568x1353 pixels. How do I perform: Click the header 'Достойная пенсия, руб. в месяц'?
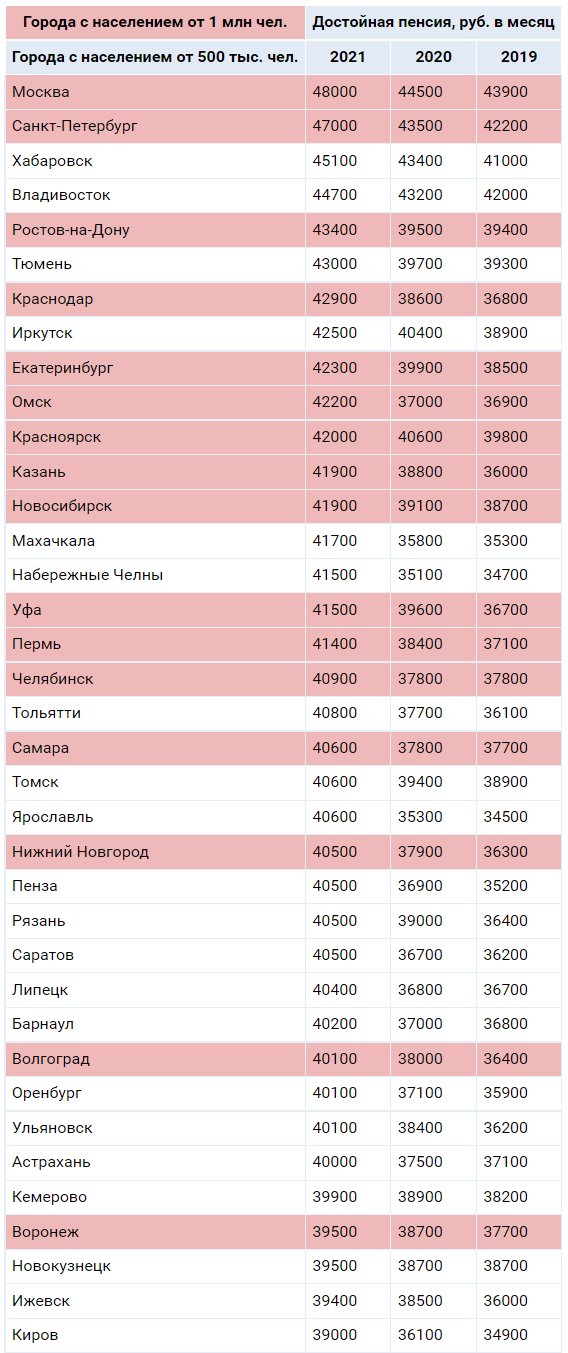click(x=434, y=22)
